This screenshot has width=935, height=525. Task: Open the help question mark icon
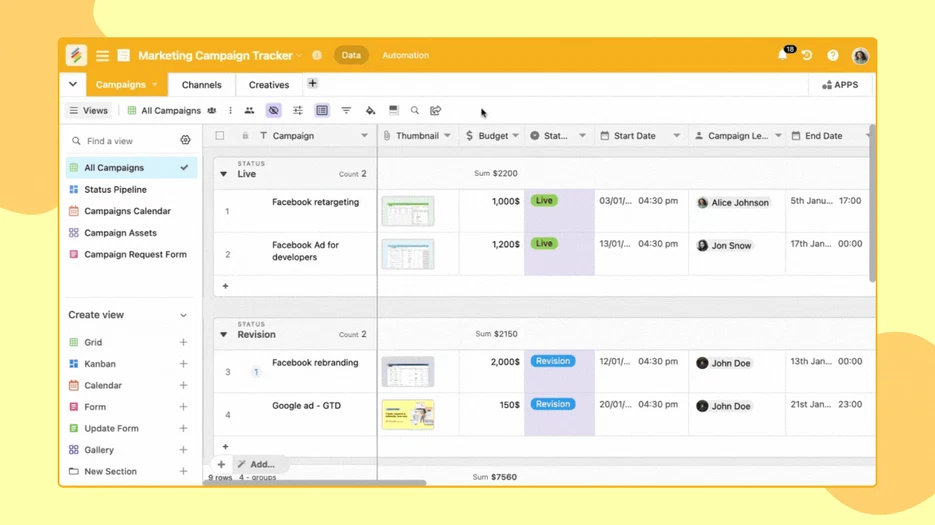pos(833,56)
